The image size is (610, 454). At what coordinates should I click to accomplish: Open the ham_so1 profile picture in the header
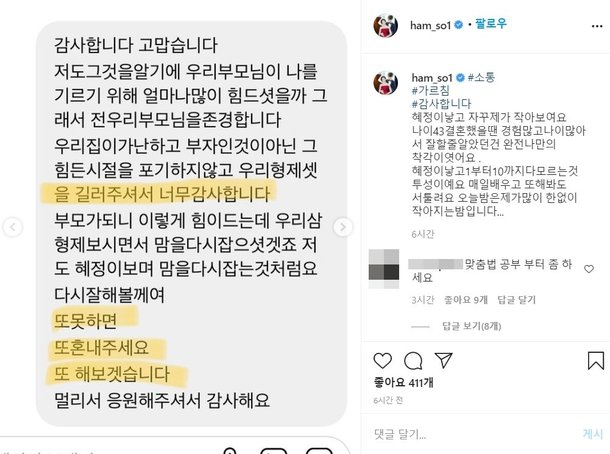pos(386,26)
